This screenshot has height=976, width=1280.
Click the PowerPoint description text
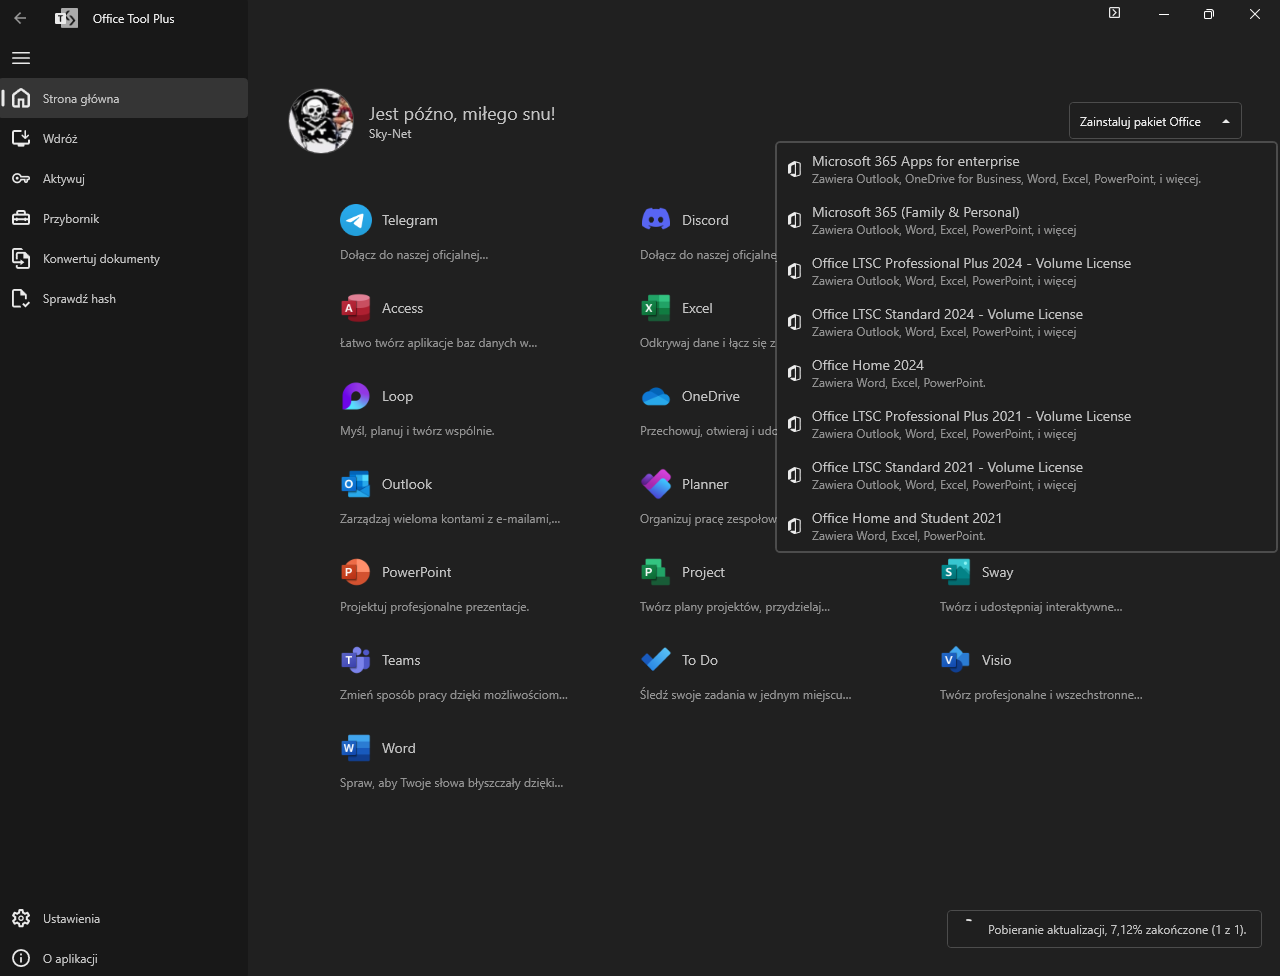(435, 607)
